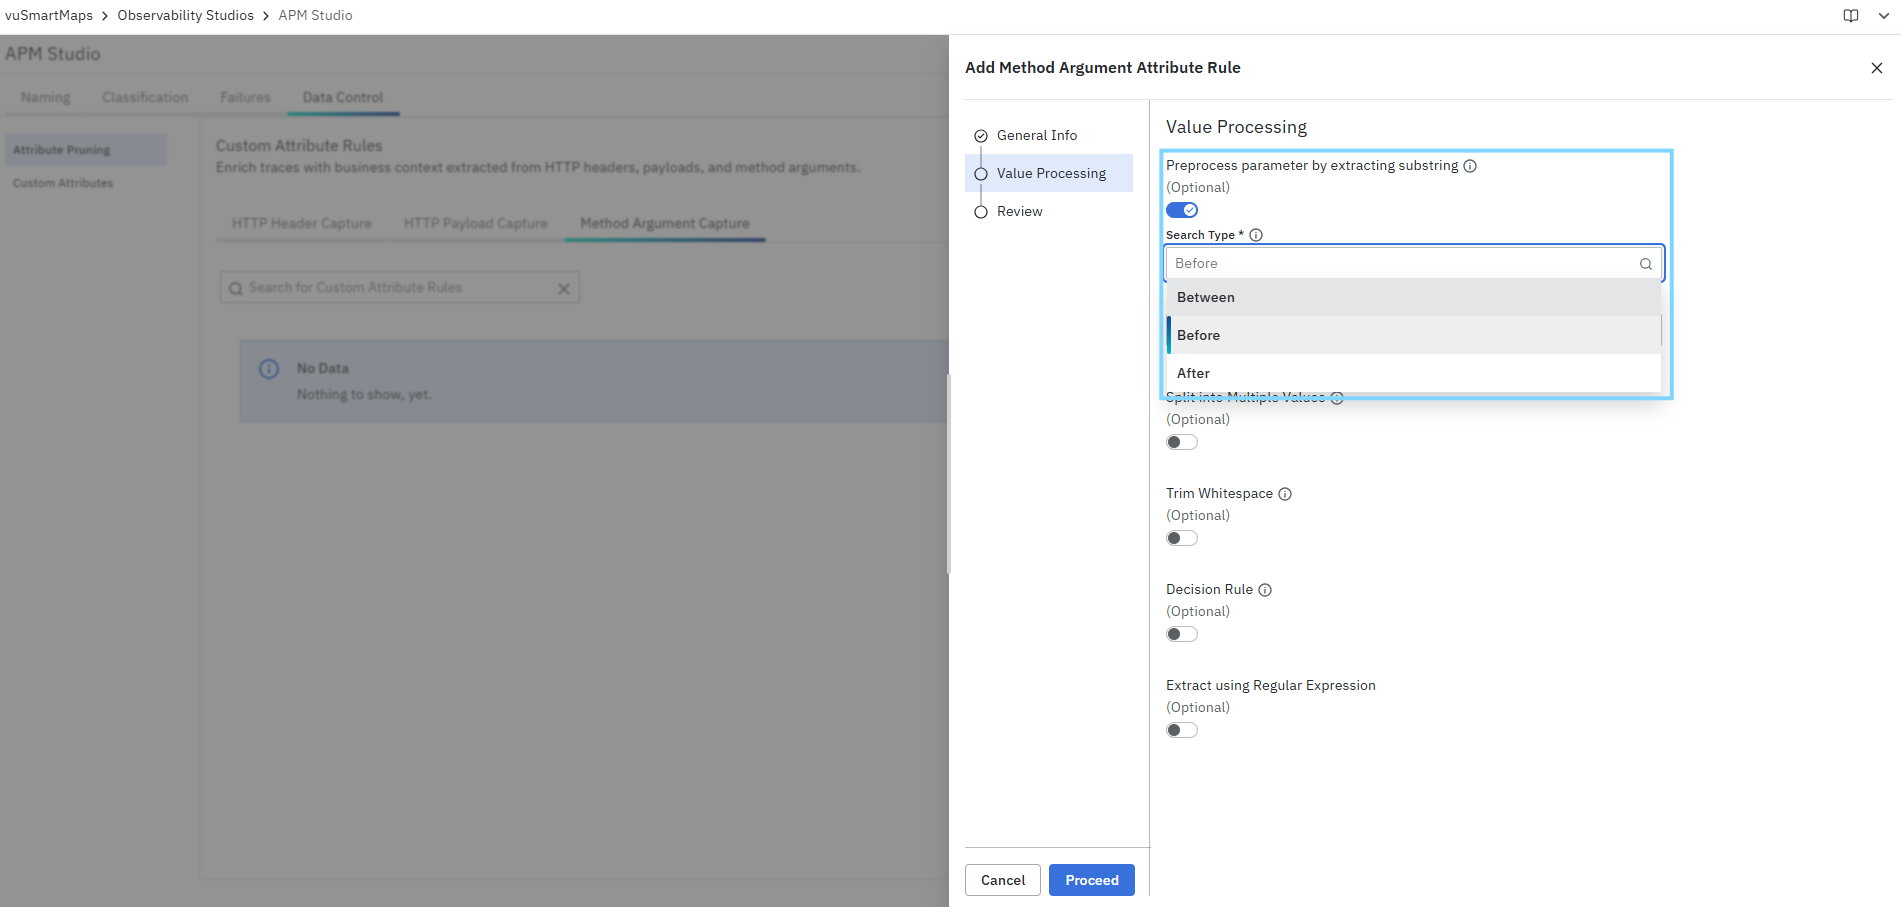Open Custom Attributes in sidebar
The height and width of the screenshot is (907, 1901).
(63, 183)
